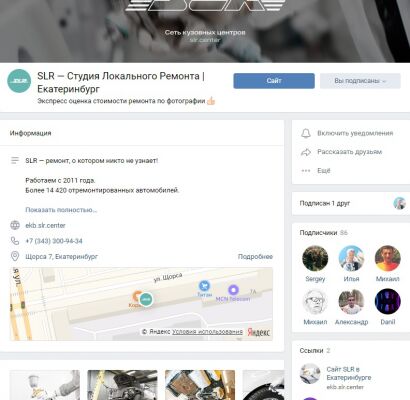The height and width of the screenshot is (400, 410).
Task: Click the status Экспресс оценка стоимости ремонта
Action: click(127, 101)
